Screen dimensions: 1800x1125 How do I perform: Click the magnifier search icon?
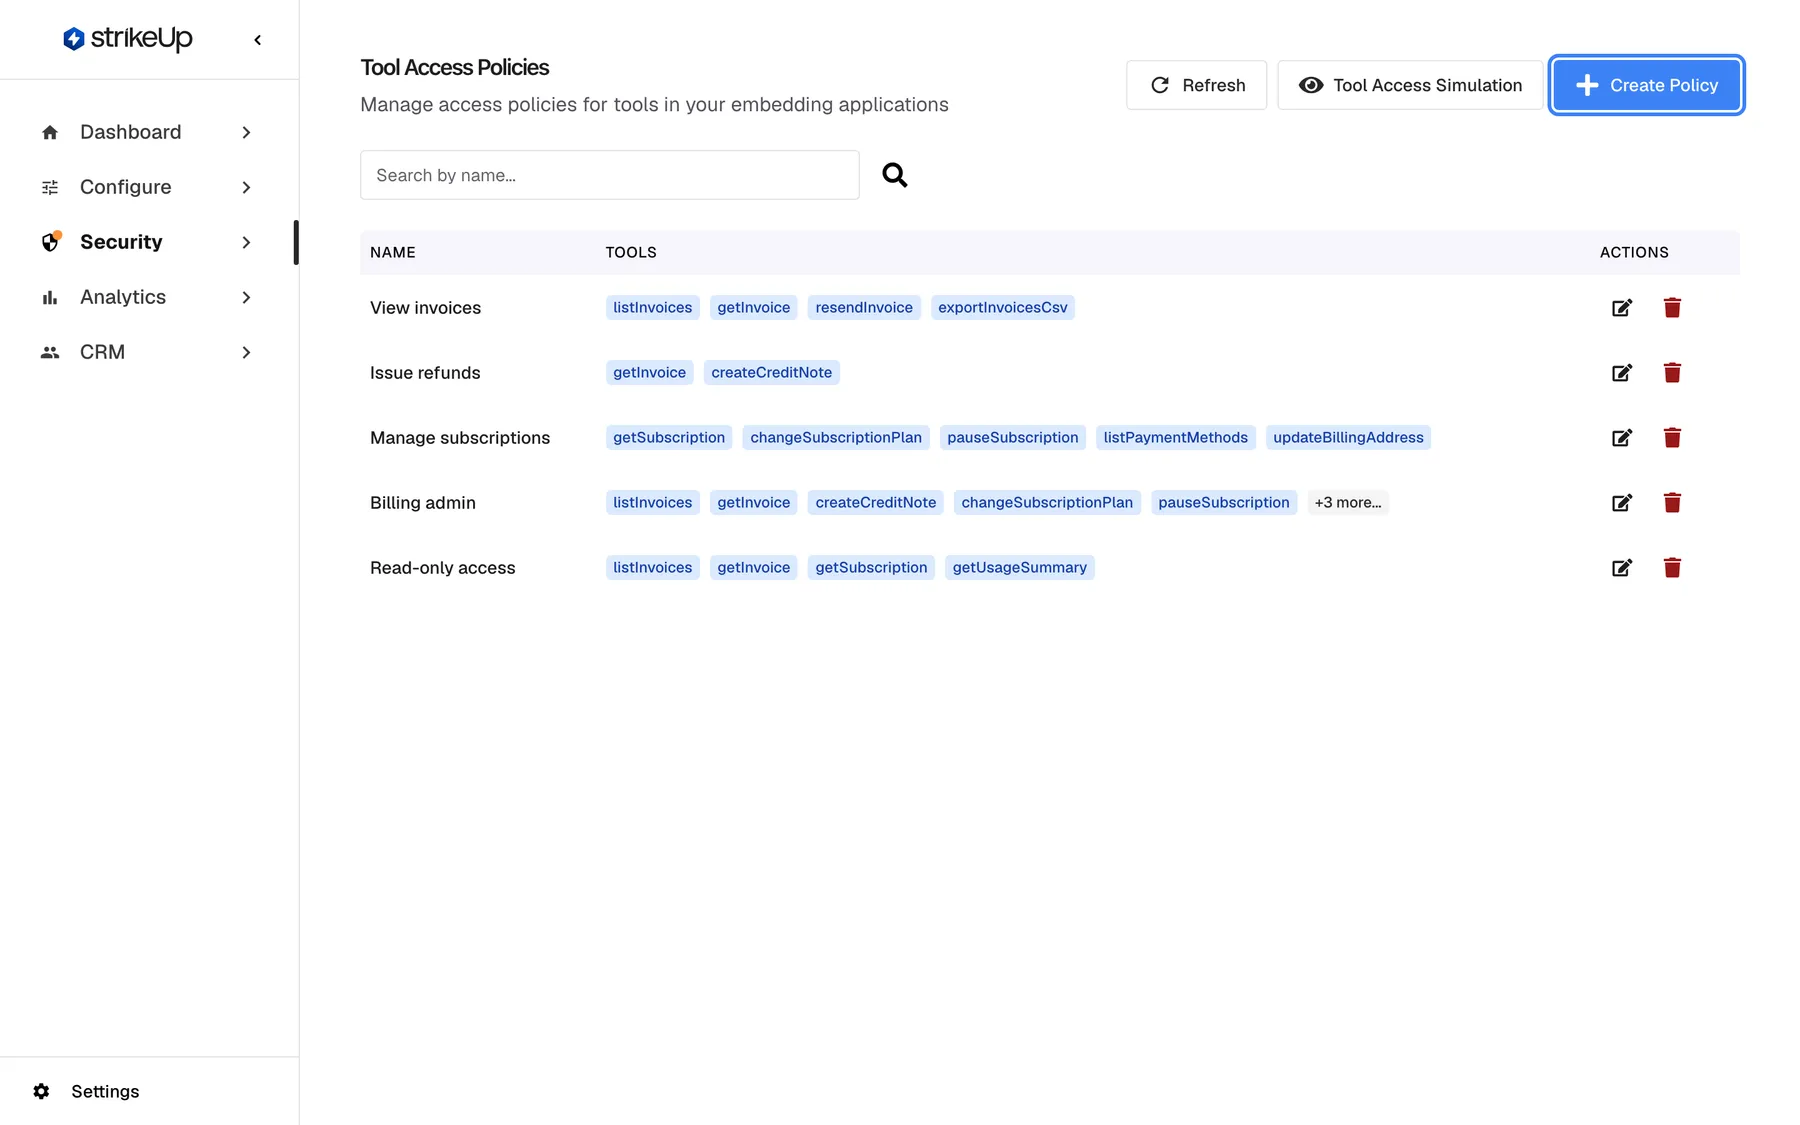[x=895, y=175]
